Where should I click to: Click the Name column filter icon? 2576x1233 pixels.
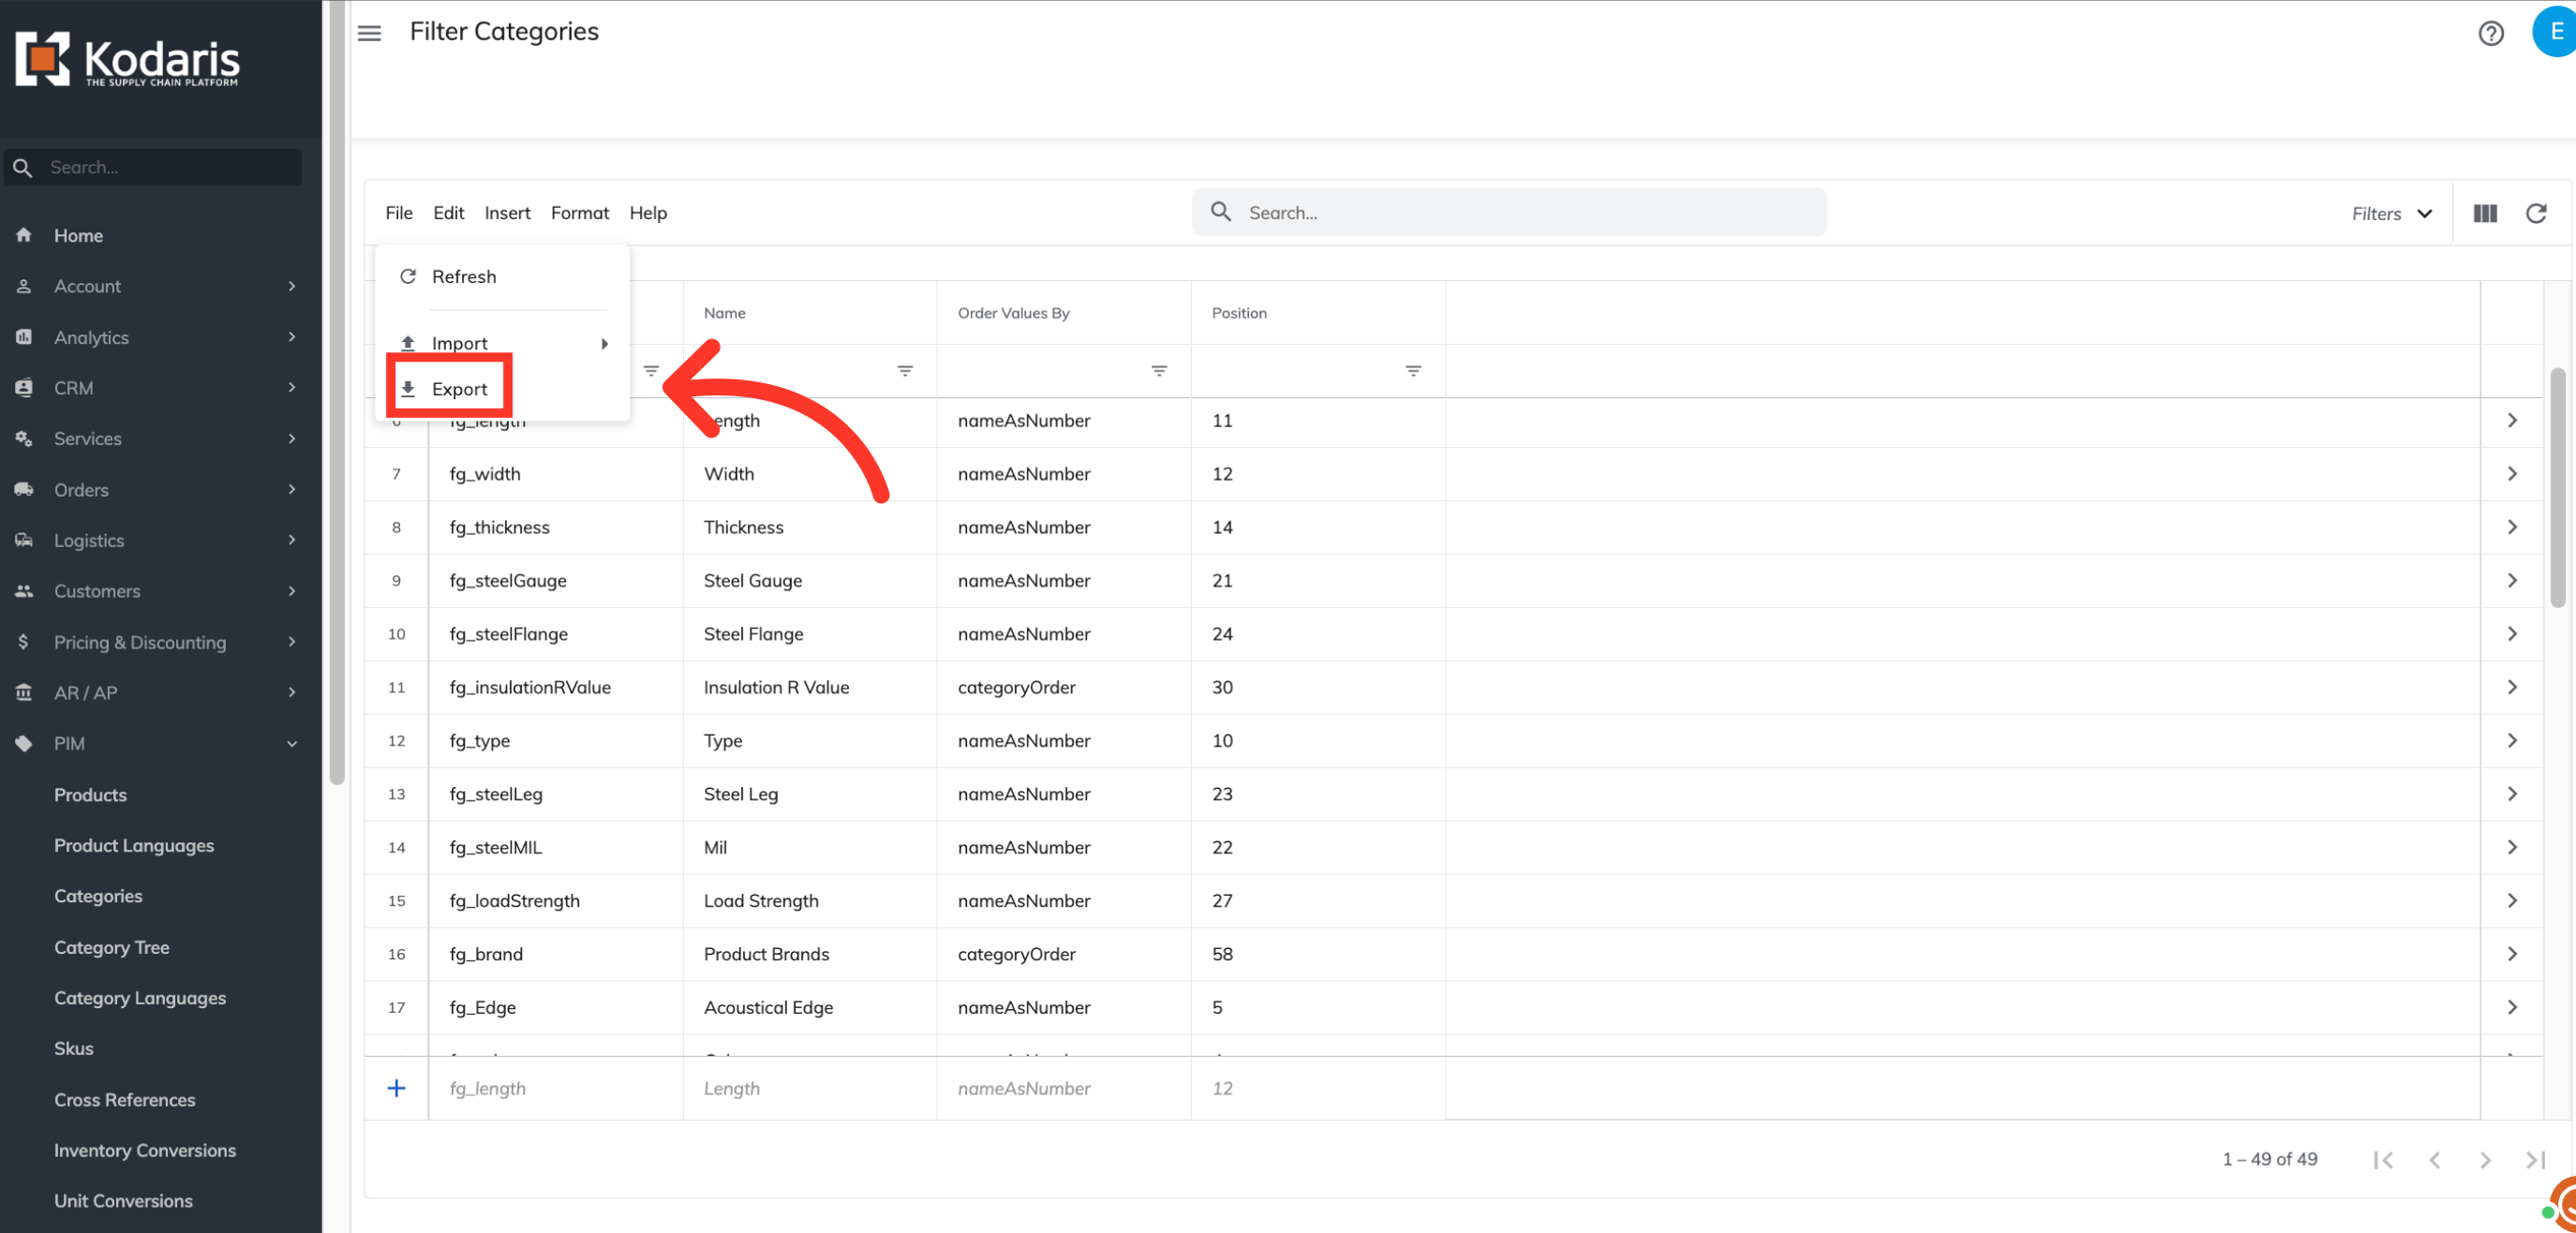pyautogui.click(x=905, y=371)
